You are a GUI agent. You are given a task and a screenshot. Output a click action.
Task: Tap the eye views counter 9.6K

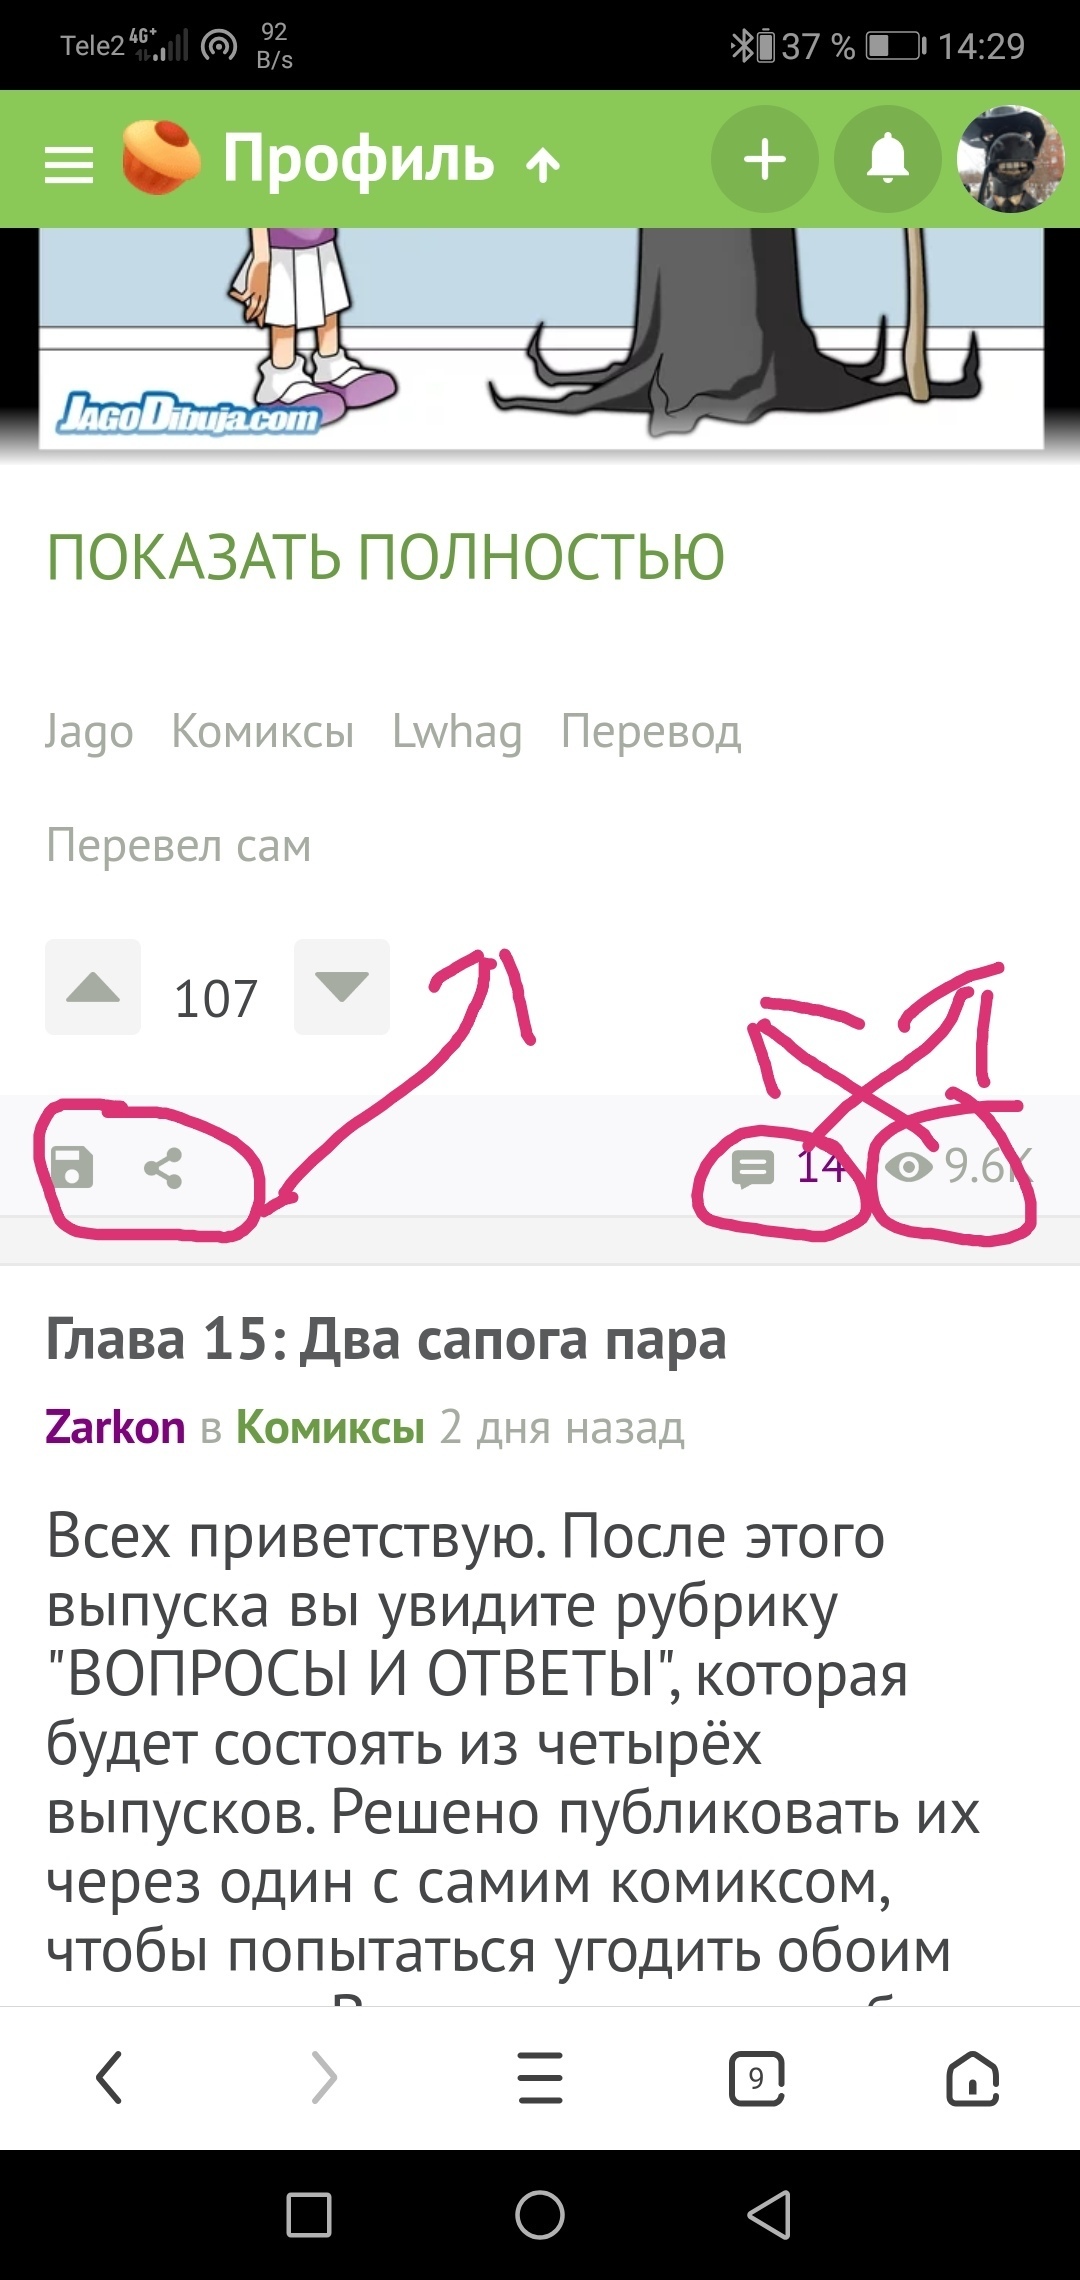[x=958, y=1167]
